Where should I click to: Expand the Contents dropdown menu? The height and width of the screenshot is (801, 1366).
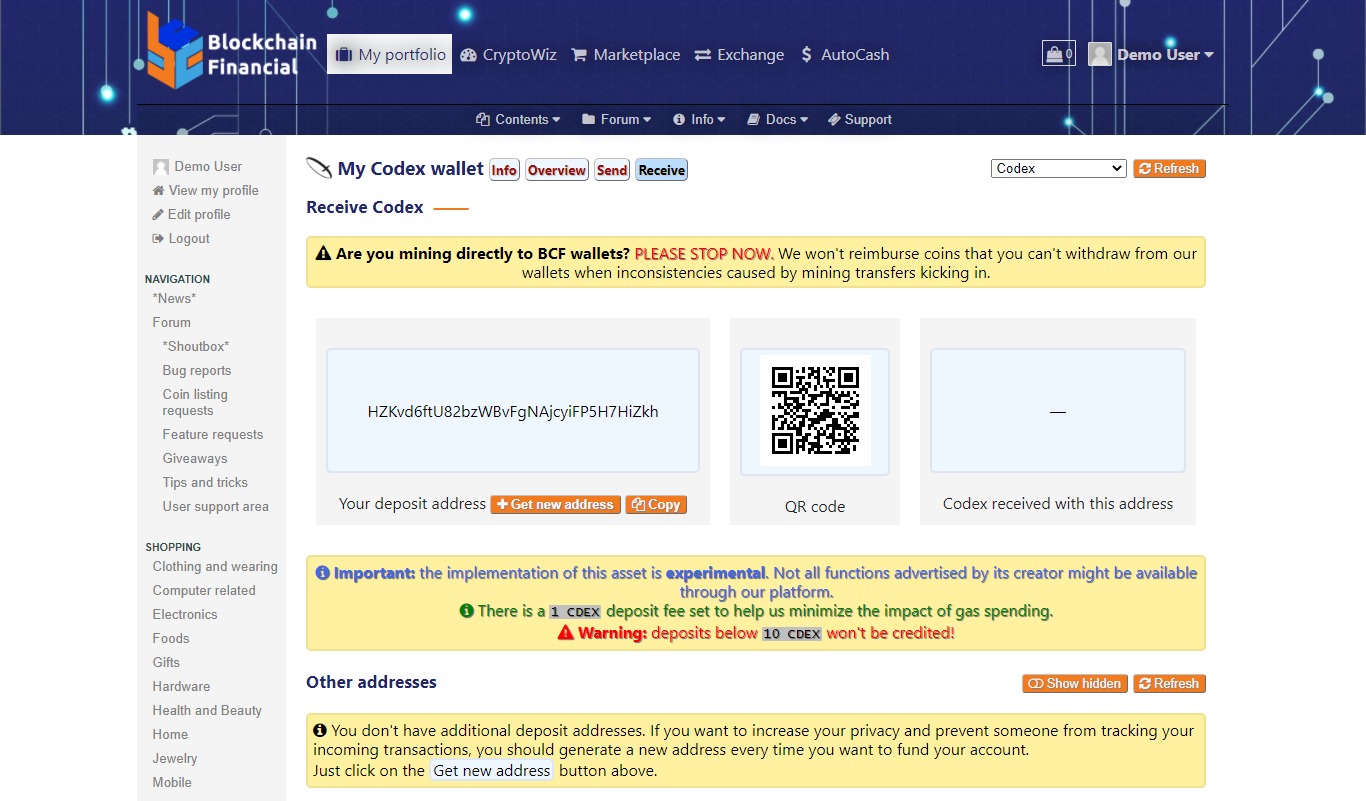coord(518,119)
